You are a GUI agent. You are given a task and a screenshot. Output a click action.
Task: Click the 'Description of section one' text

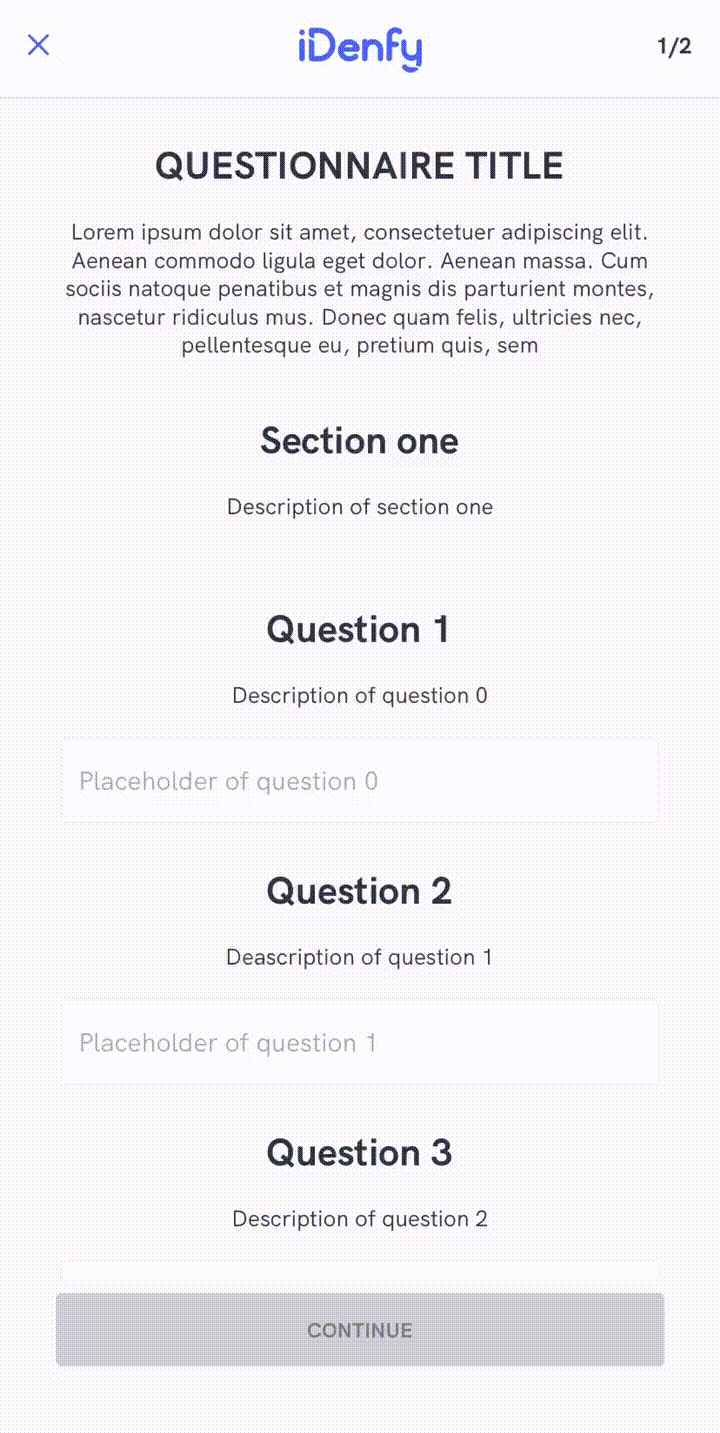(360, 507)
